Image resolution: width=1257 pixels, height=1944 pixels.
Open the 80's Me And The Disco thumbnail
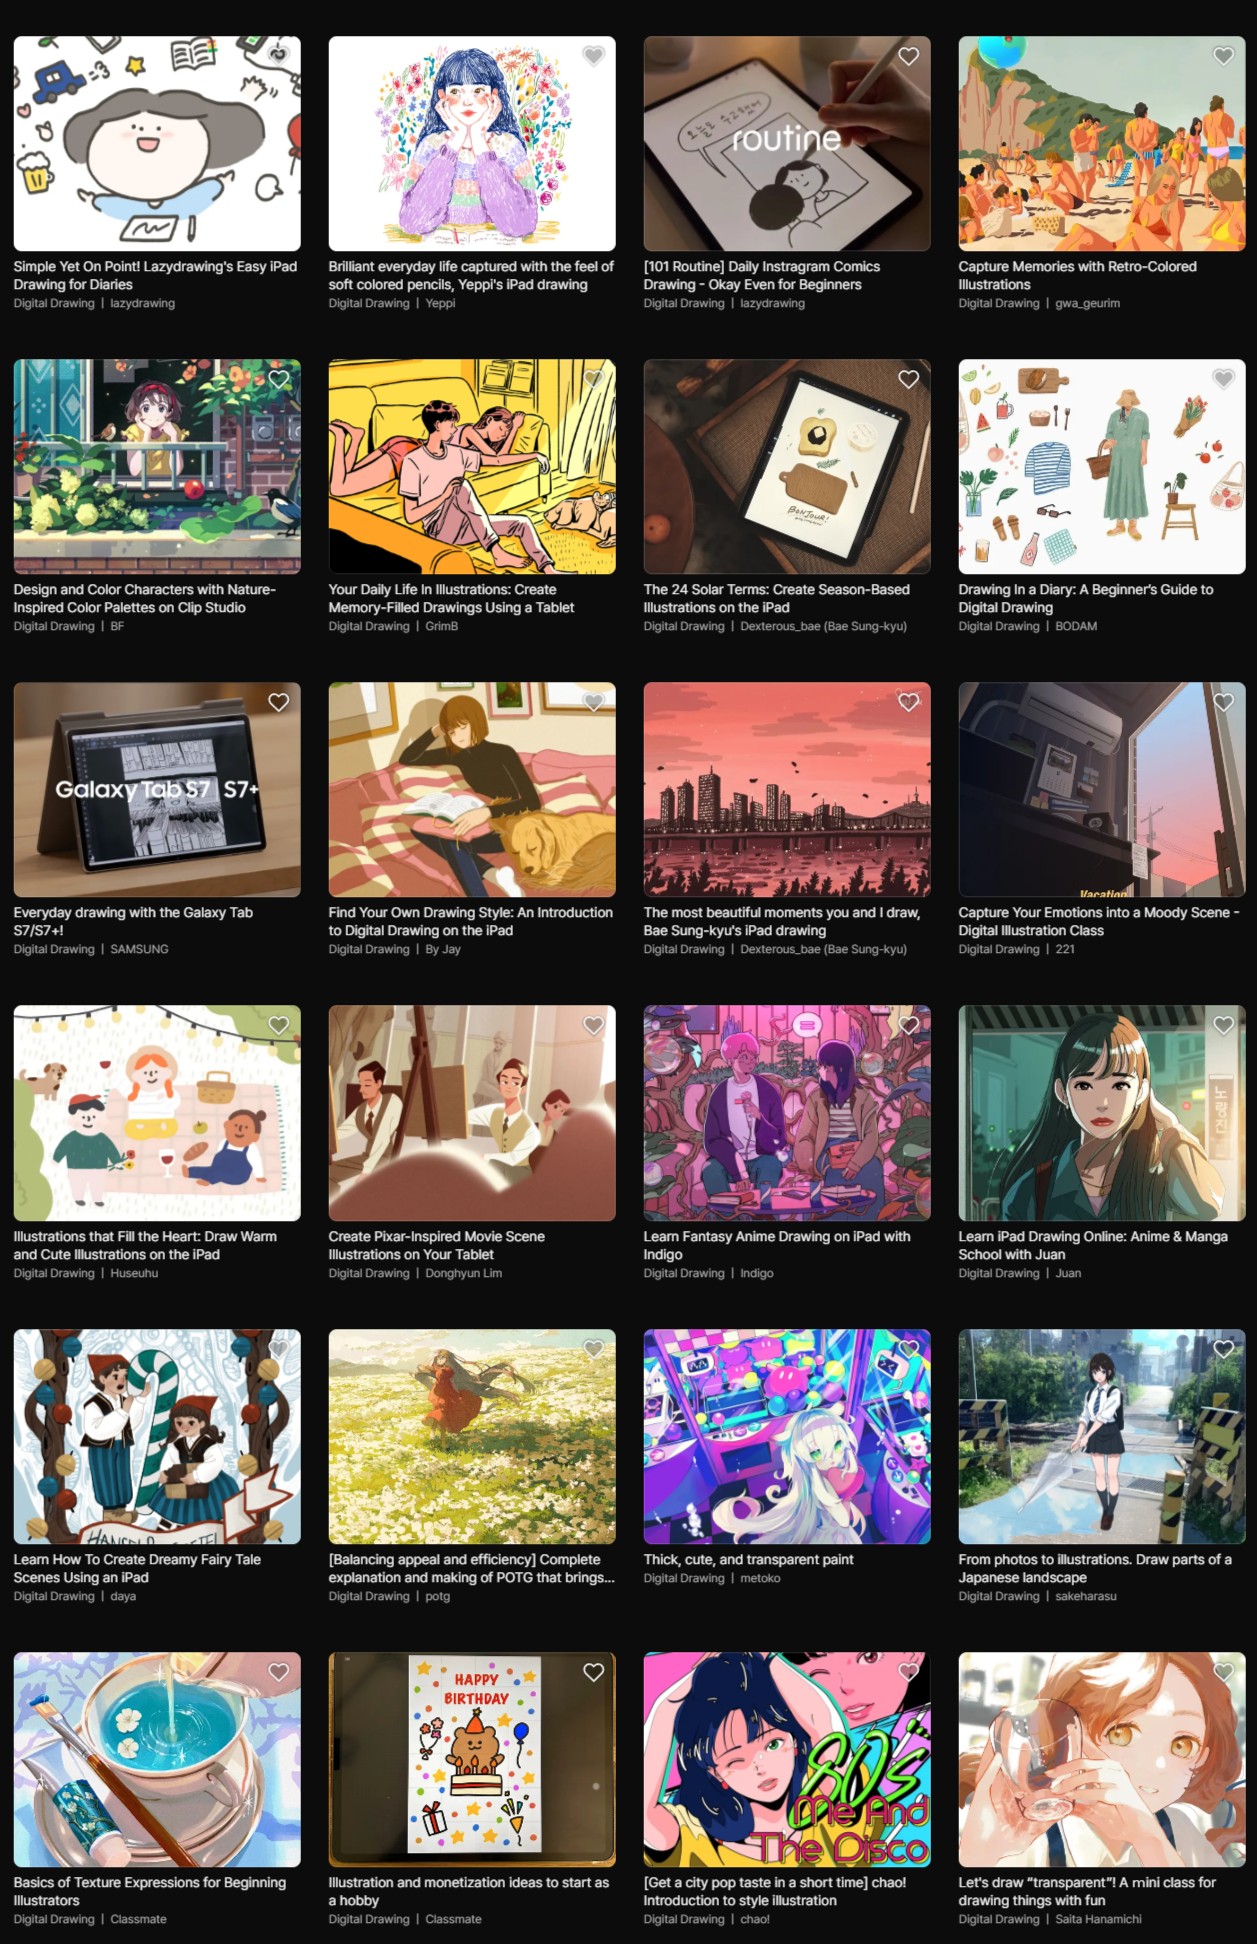pos(787,1759)
